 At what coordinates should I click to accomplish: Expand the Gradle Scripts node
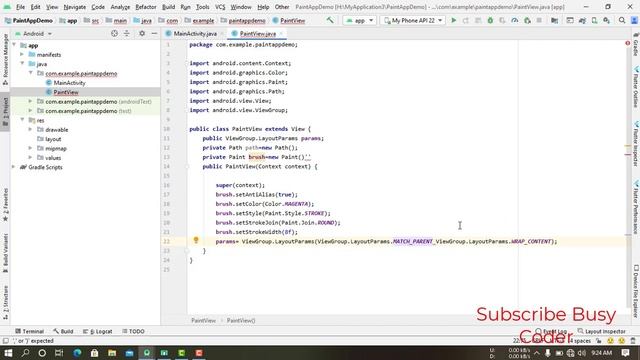click(14, 167)
